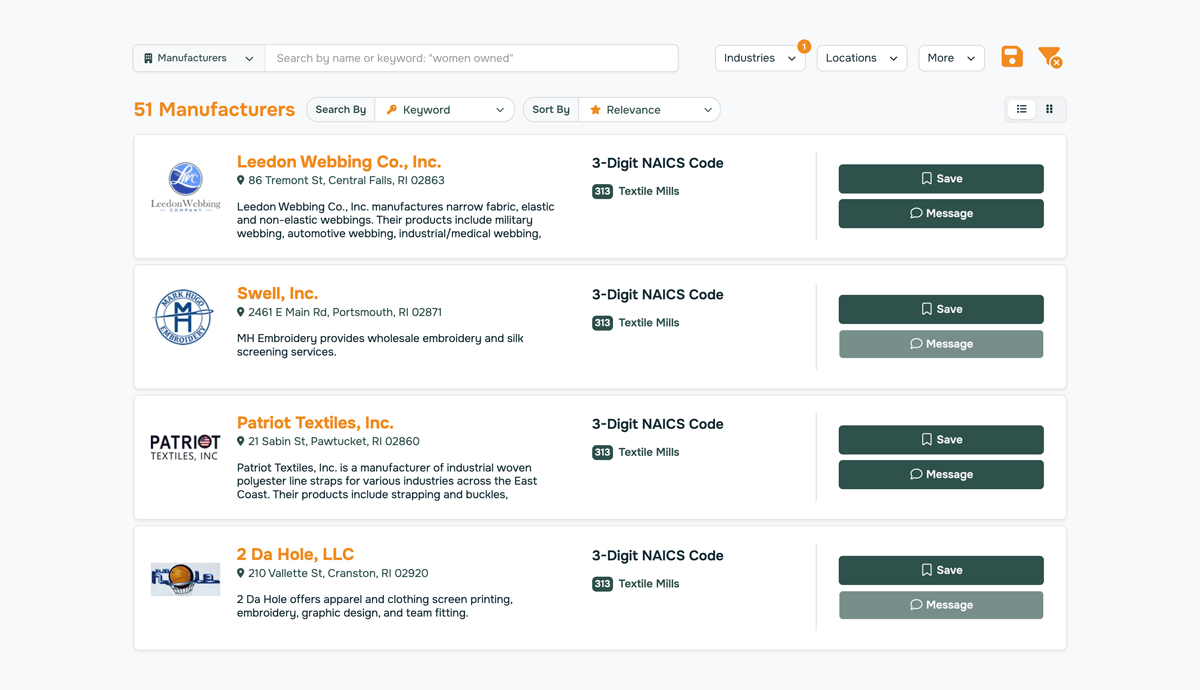Click the map pin beside 210 Vallette St

[x=240, y=573]
